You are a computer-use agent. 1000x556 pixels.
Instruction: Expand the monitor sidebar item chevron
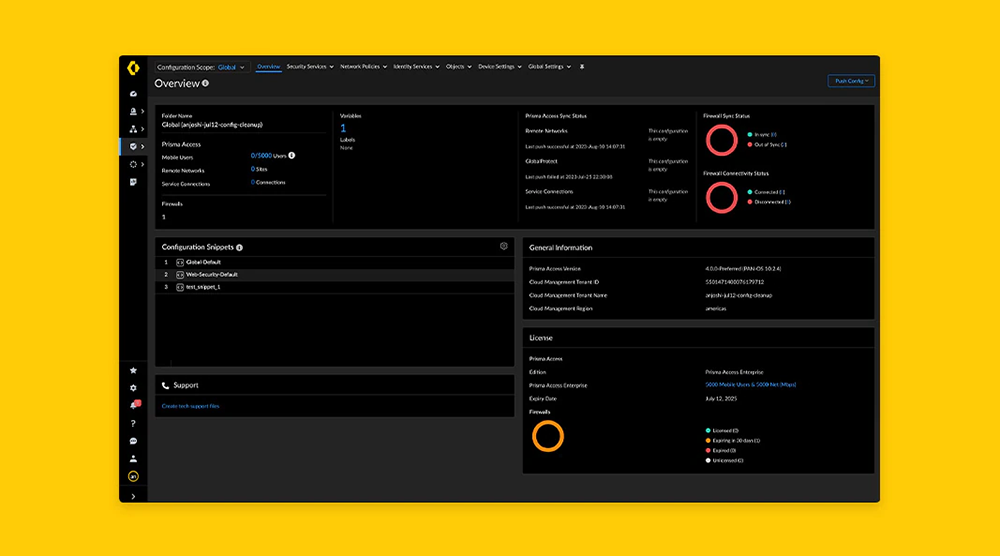tap(142, 111)
